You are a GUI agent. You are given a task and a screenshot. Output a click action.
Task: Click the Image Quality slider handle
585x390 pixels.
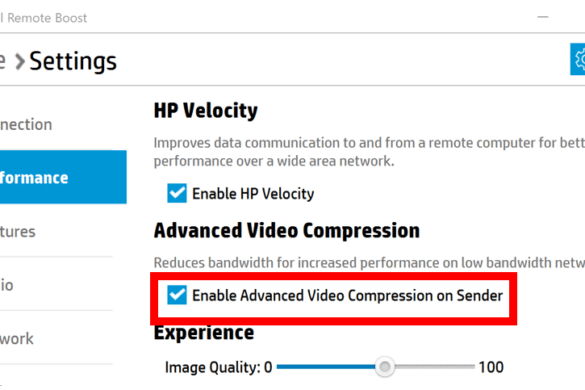tap(385, 367)
